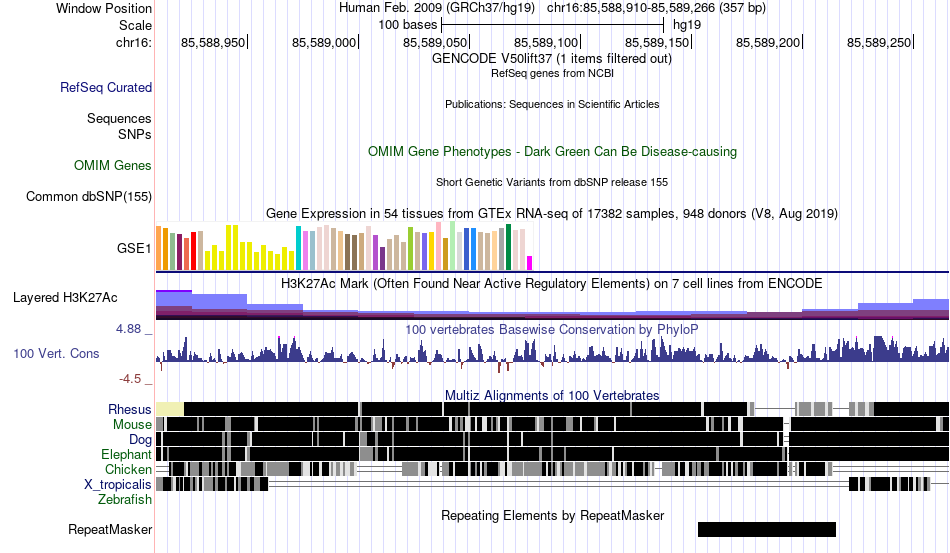Click the GENCODE V50lift37 track title
This screenshot has height=553, width=950.
[552, 59]
